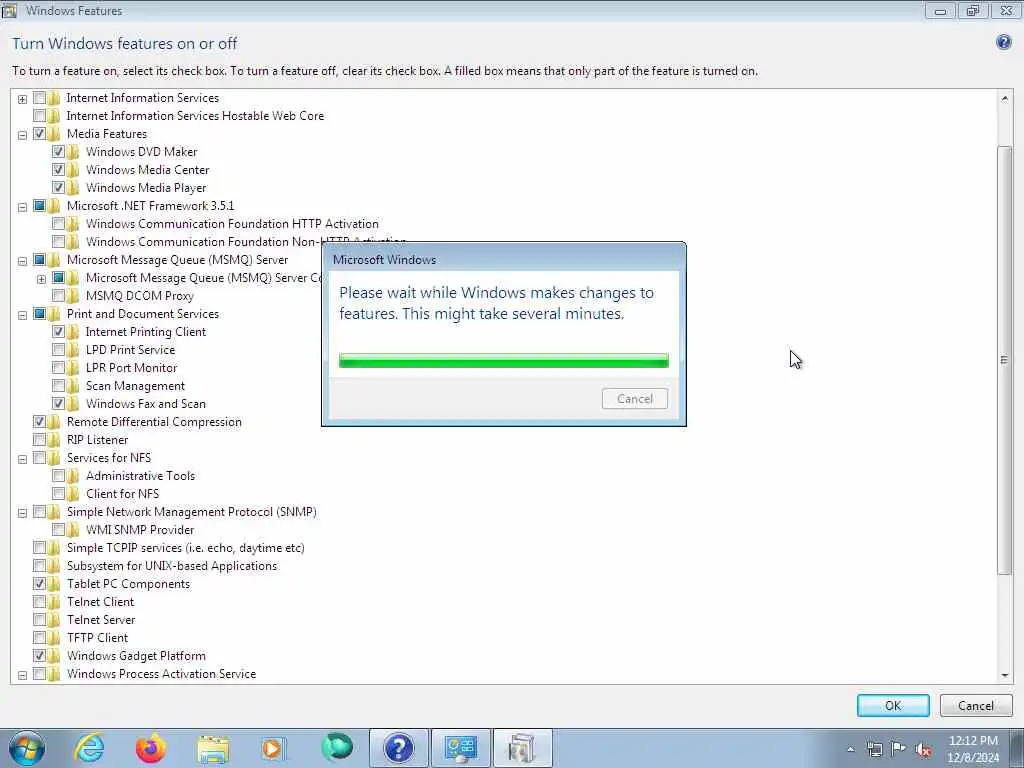Launch Internet Explorer from the taskbar

(x=89, y=748)
